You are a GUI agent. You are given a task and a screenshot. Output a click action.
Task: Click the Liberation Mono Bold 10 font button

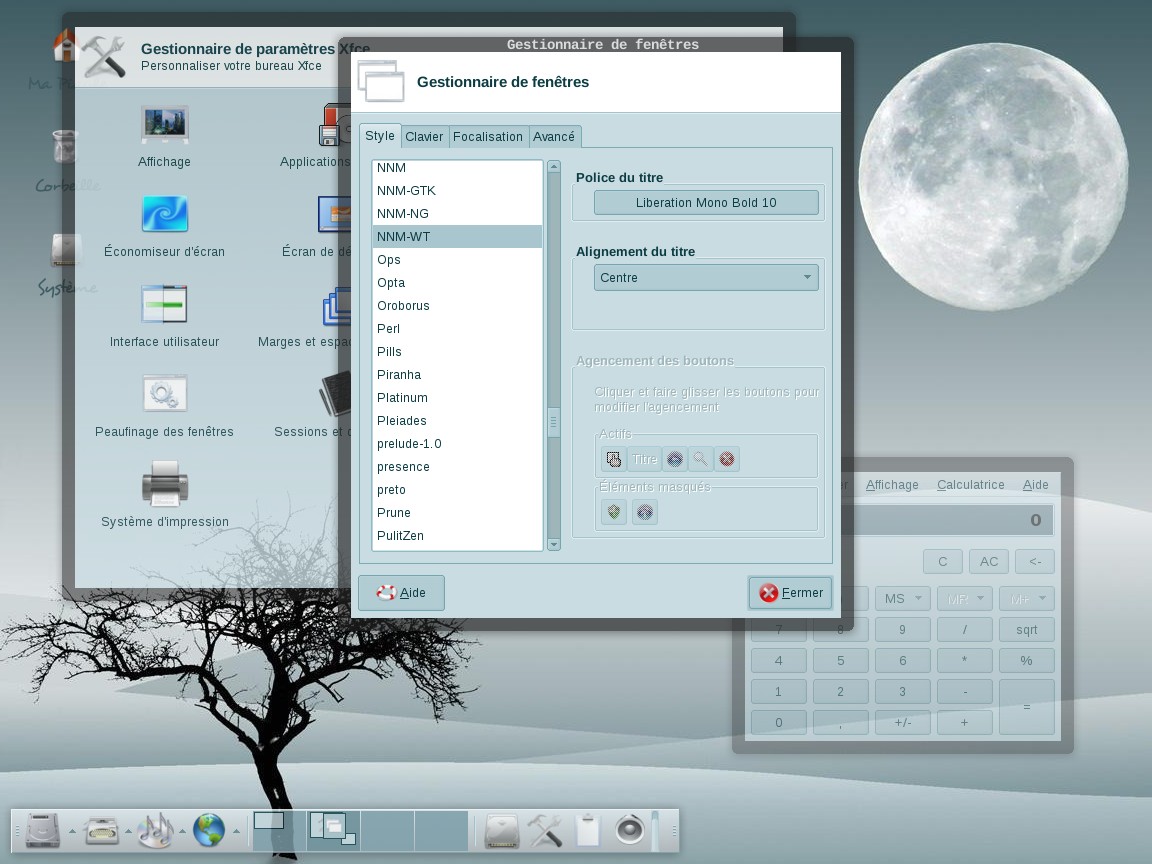point(706,203)
